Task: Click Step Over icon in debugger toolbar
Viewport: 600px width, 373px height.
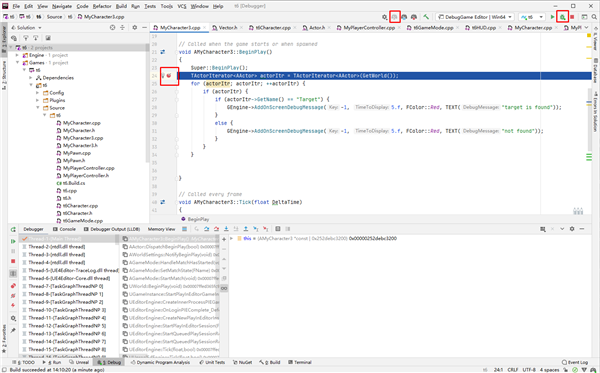Action: (x=207, y=229)
